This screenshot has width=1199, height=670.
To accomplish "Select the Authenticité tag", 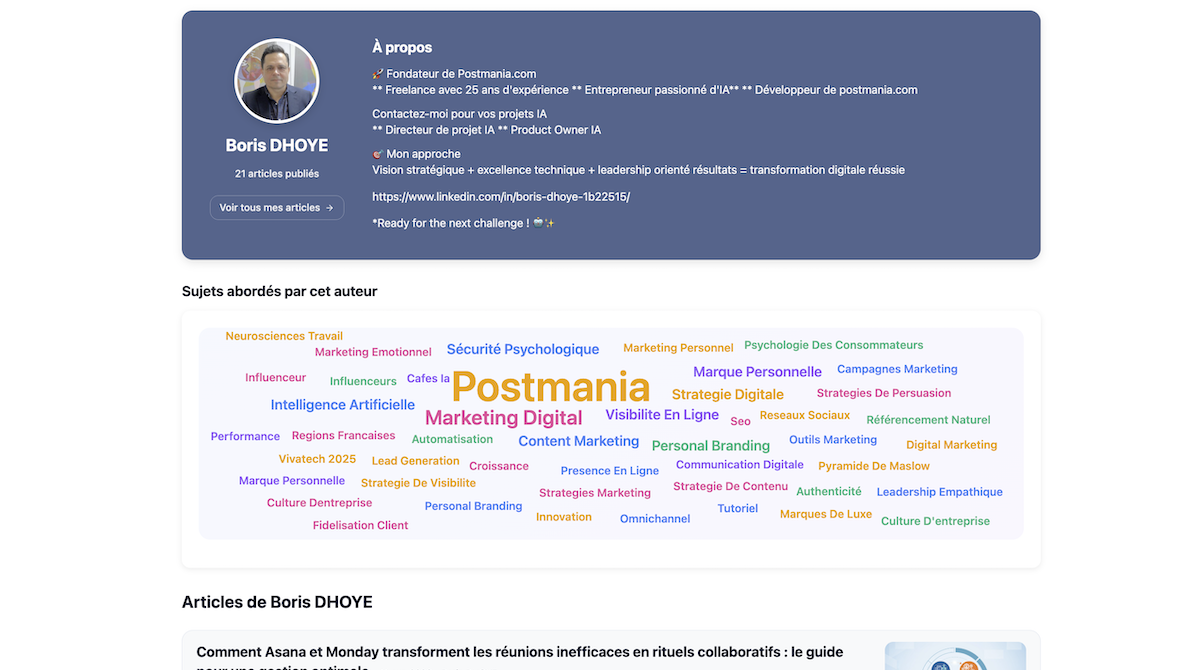I will pyautogui.click(x=829, y=491).
